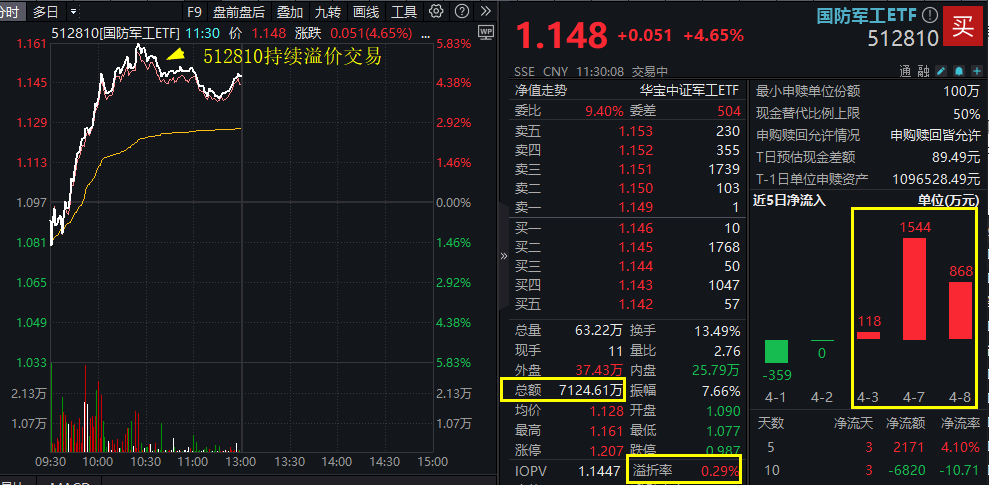Switch to 分时 chart tab

[11, 11]
